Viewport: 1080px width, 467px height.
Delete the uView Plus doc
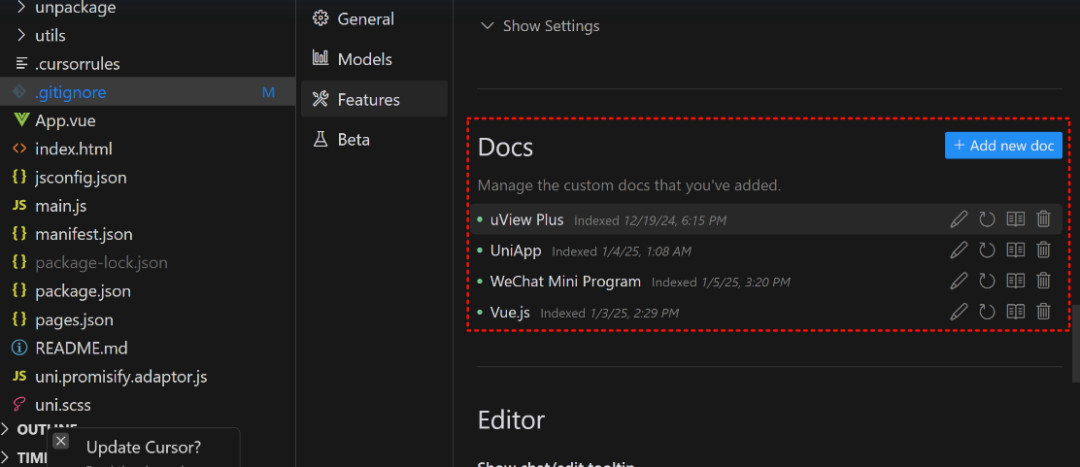point(1043,220)
